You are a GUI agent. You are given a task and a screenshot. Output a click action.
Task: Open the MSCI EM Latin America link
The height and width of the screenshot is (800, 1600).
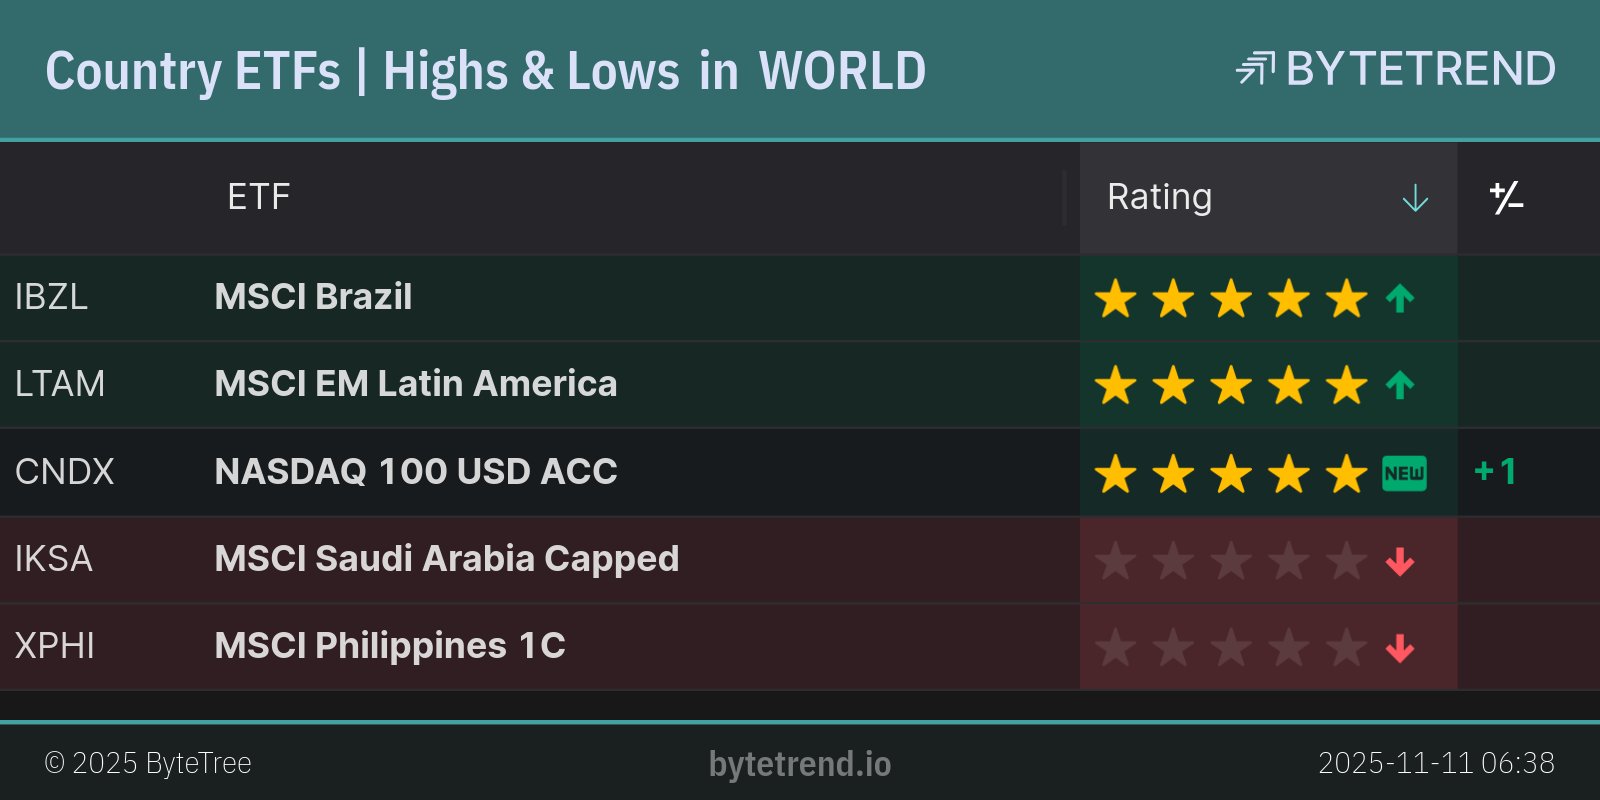click(x=416, y=384)
